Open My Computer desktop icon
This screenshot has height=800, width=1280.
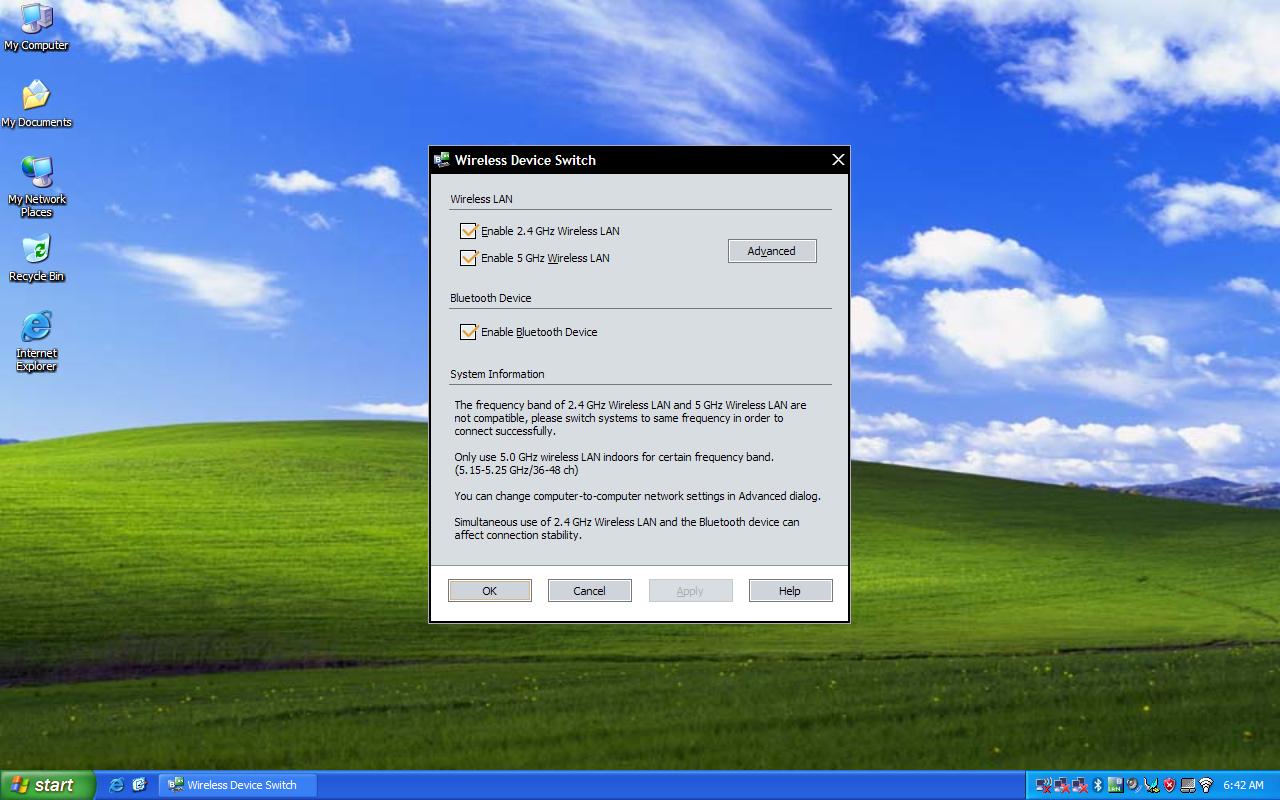tap(36, 28)
